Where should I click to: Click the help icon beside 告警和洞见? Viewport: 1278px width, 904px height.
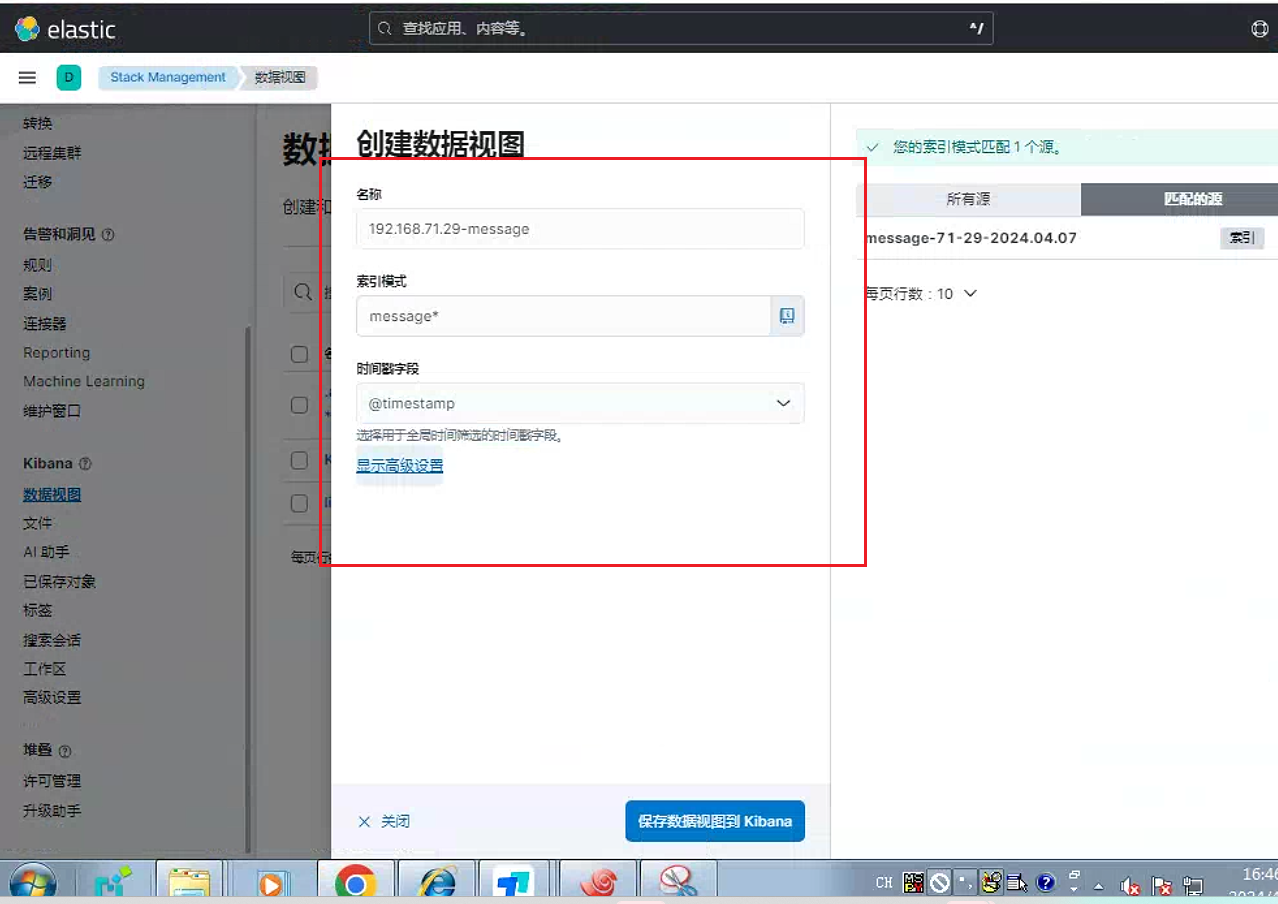click(108, 235)
